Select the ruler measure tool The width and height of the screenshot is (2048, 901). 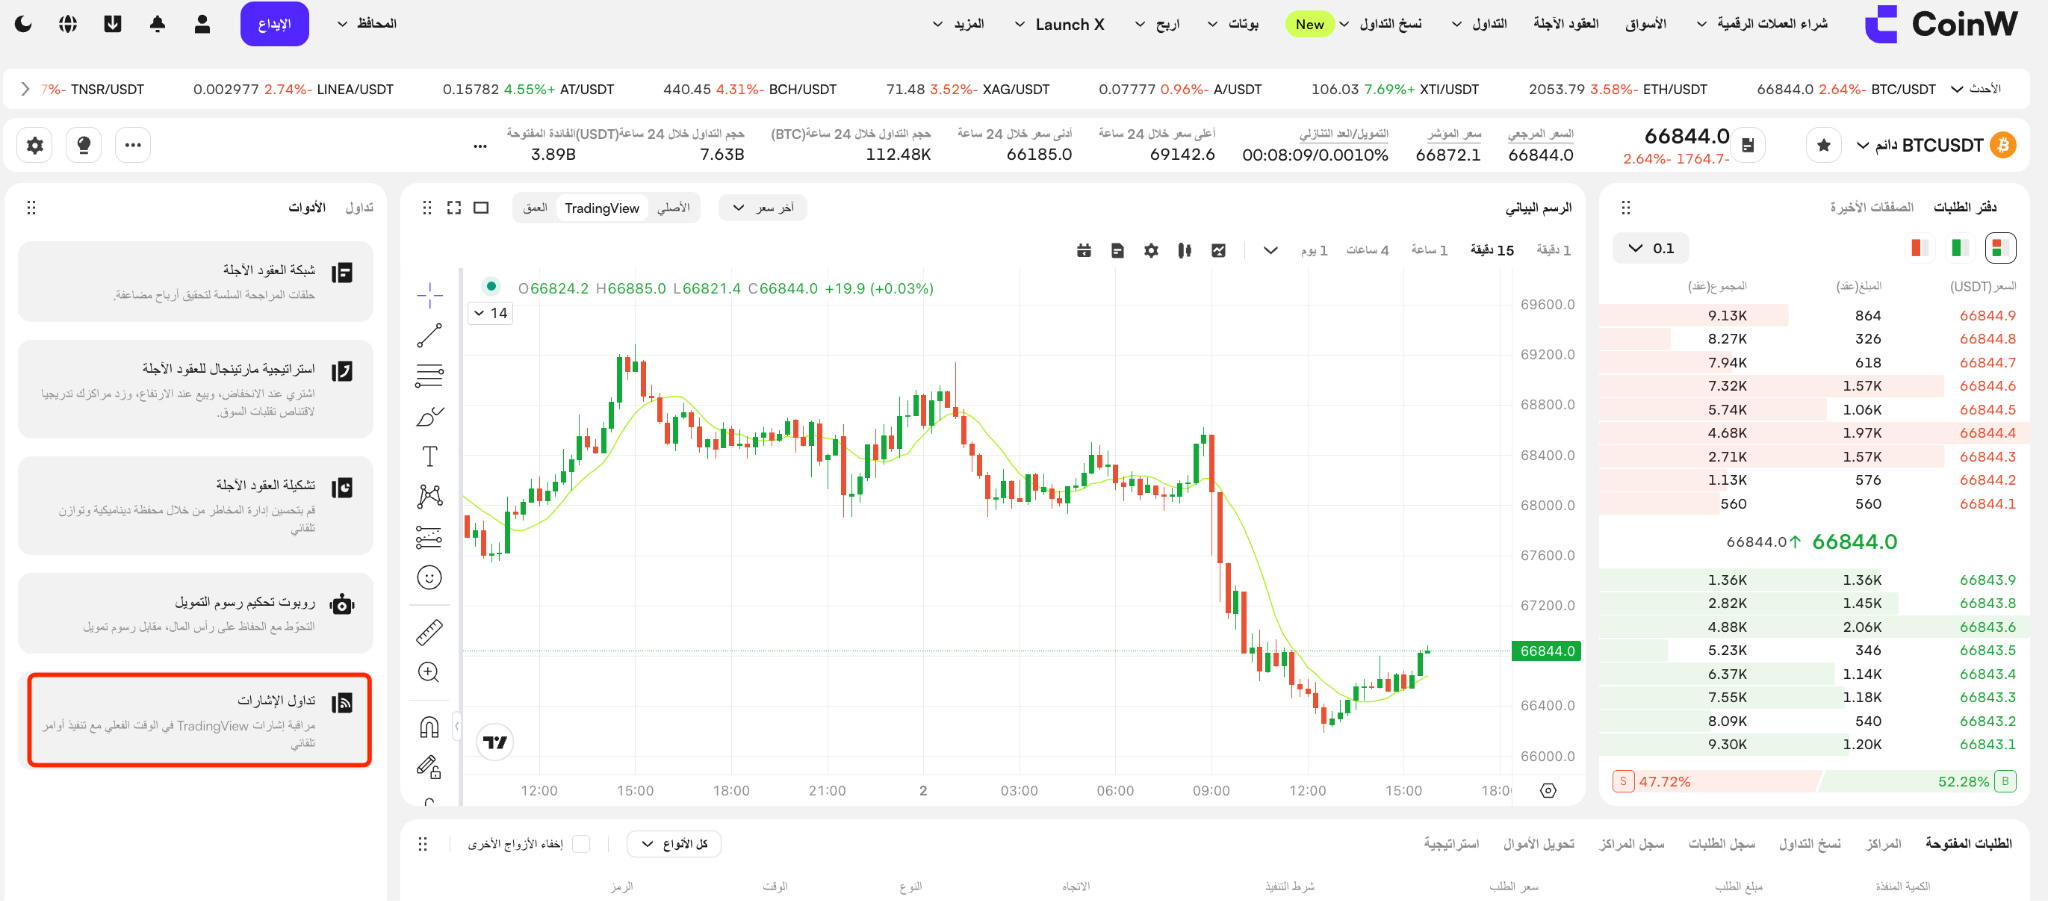[429, 632]
